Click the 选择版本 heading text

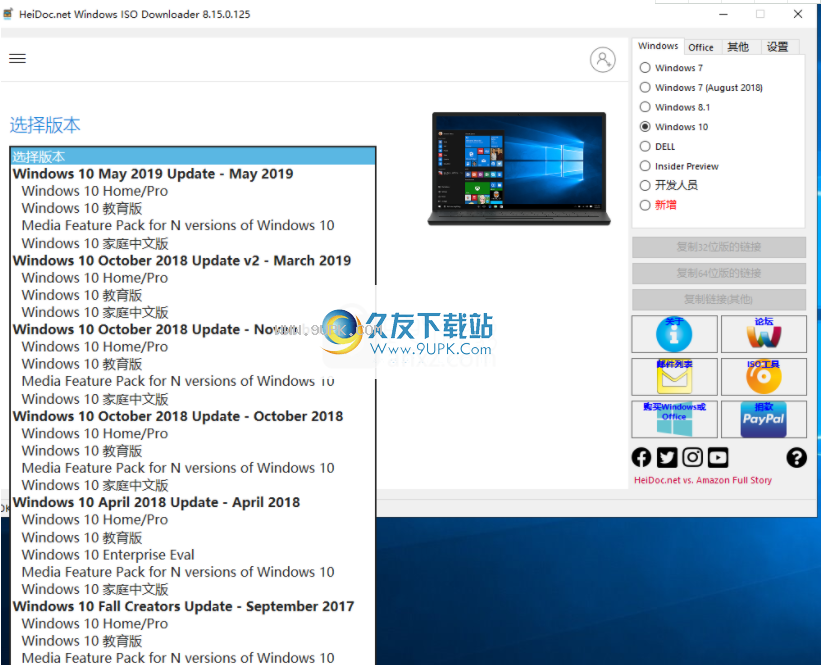coord(45,125)
